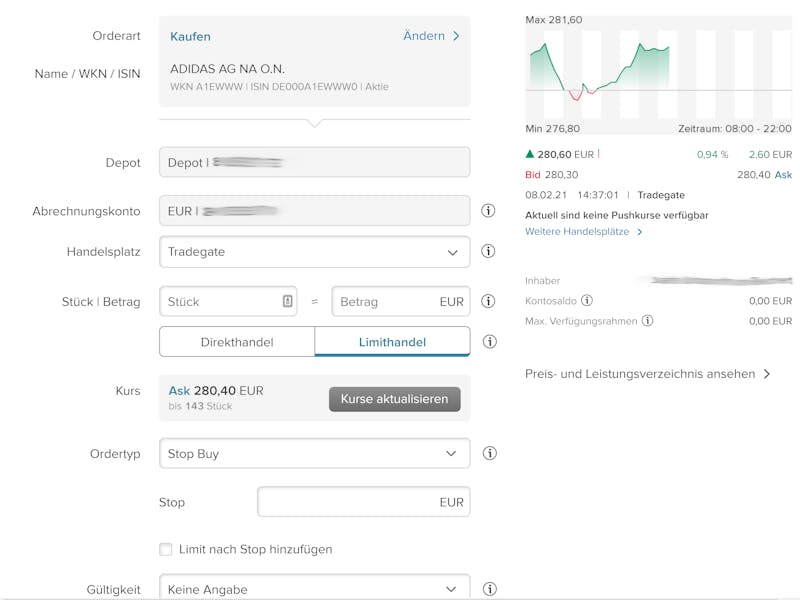Click the Inhaber label
This screenshot has width=800, height=600.
pyautogui.click(x=542, y=281)
